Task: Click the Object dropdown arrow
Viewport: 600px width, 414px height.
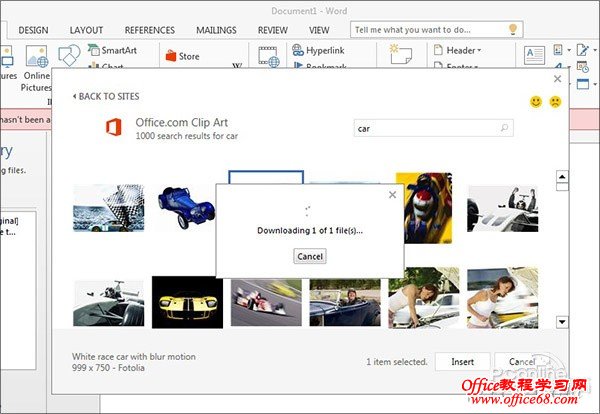Action: tap(595, 83)
